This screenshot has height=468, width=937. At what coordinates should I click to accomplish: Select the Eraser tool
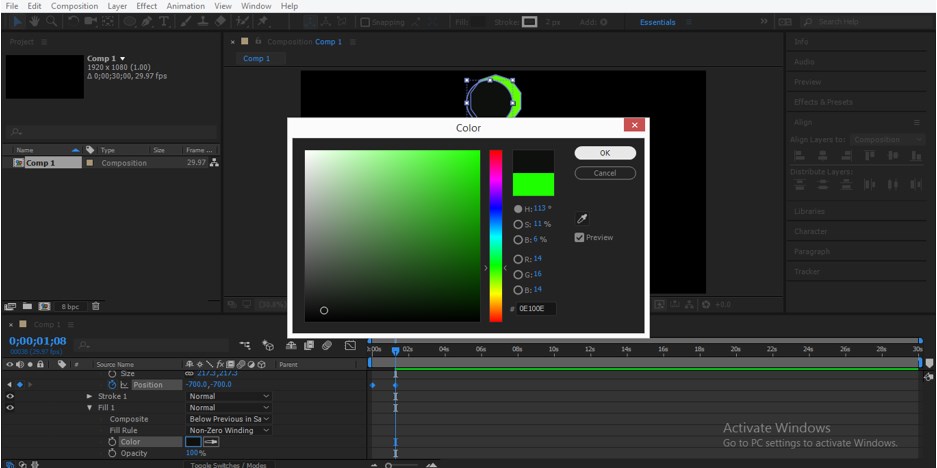pos(219,22)
